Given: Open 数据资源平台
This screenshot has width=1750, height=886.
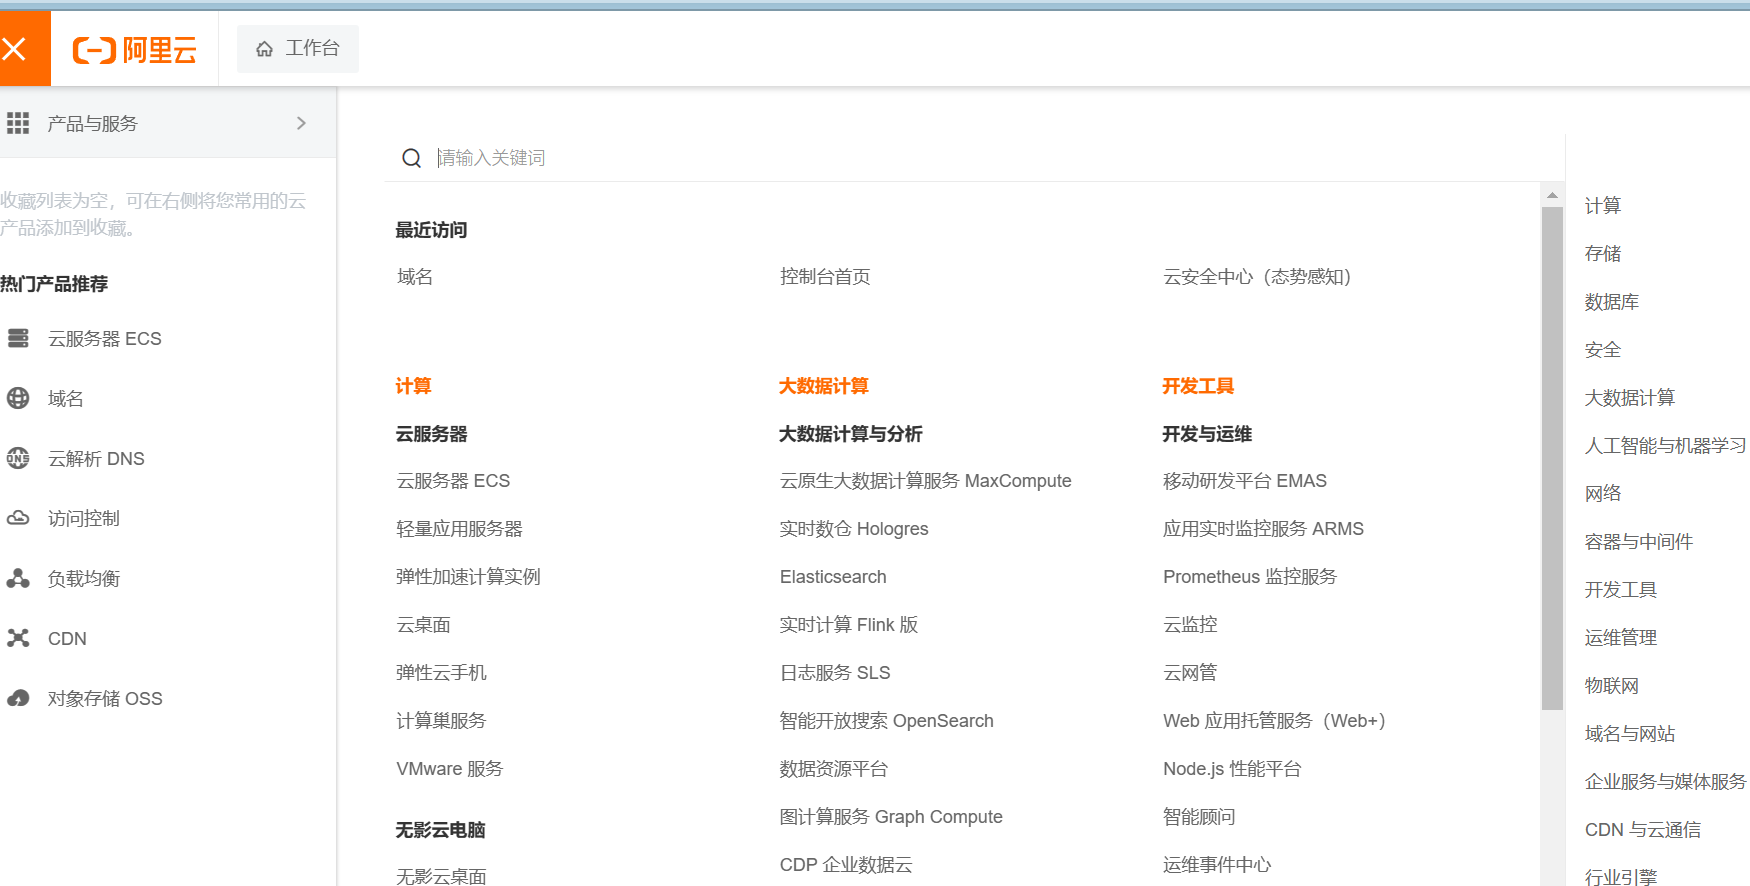Looking at the screenshot, I should 834,769.
